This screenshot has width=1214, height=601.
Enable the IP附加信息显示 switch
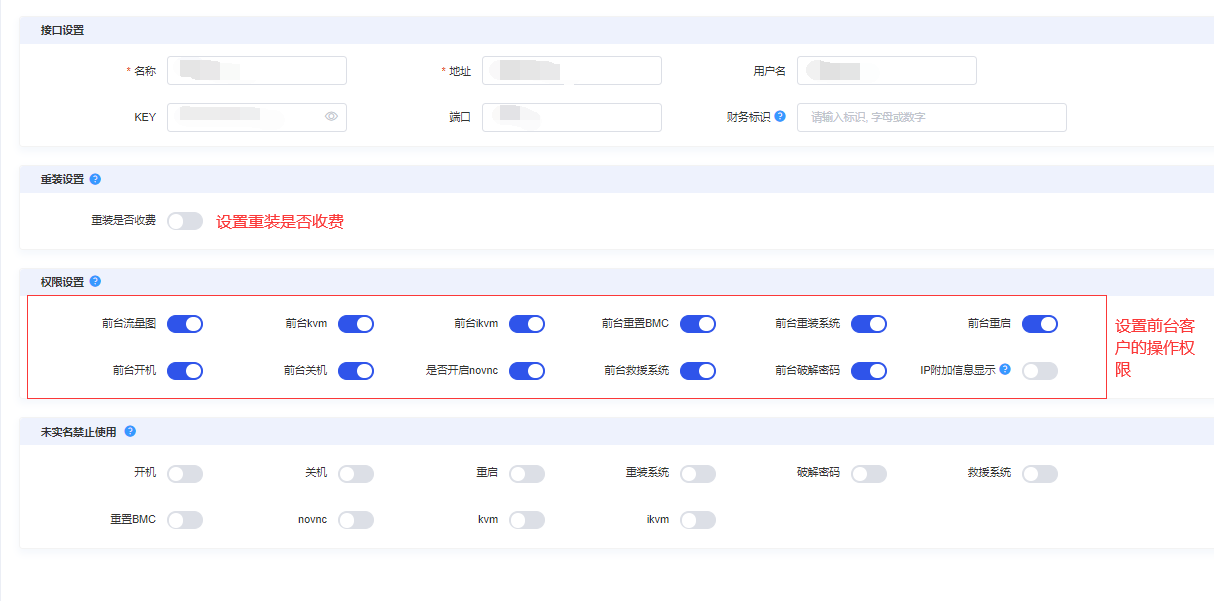pyautogui.click(x=1040, y=371)
